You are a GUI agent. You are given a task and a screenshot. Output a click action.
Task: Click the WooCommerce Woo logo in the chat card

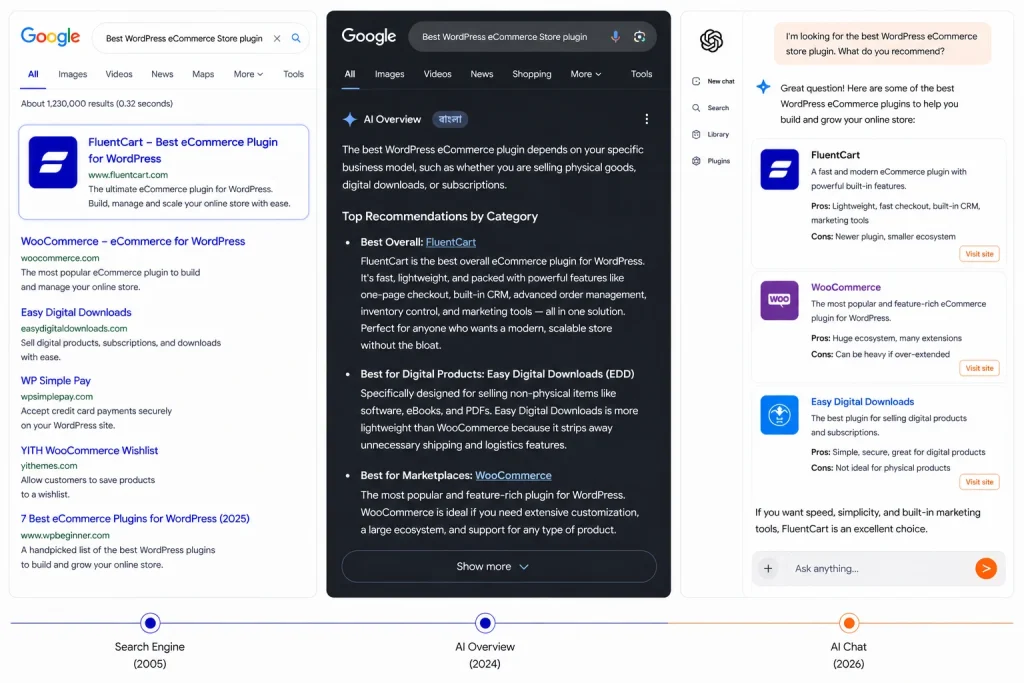[x=779, y=300]
